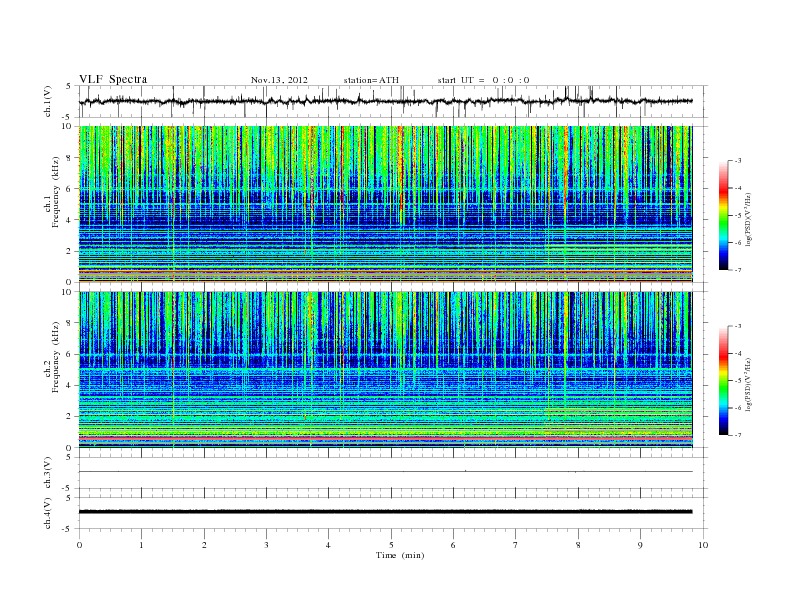Screen dimensions: 792x612
Task: Click the "ch.1(V)" y-axis label
Action: click(48, 101)
